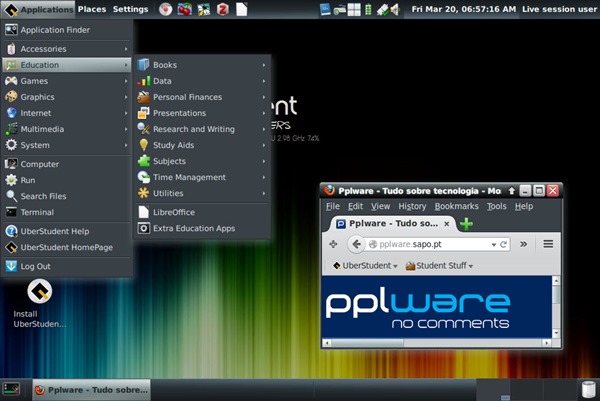Click the clock showing Fri Mar 20

click(463, 9)
